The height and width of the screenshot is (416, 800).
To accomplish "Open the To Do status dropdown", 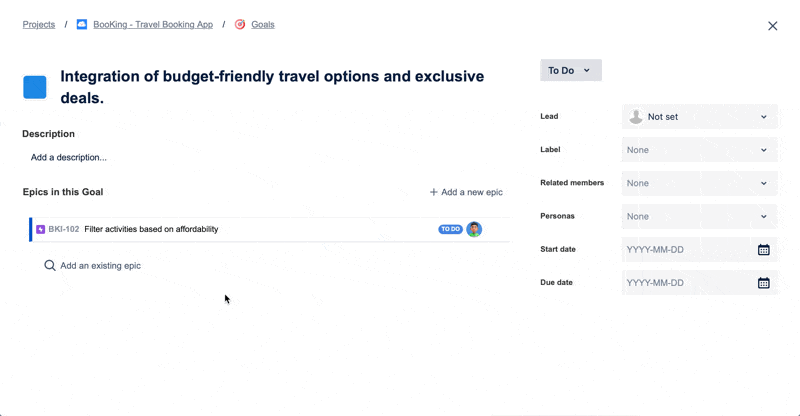I will tap(570, 71).
